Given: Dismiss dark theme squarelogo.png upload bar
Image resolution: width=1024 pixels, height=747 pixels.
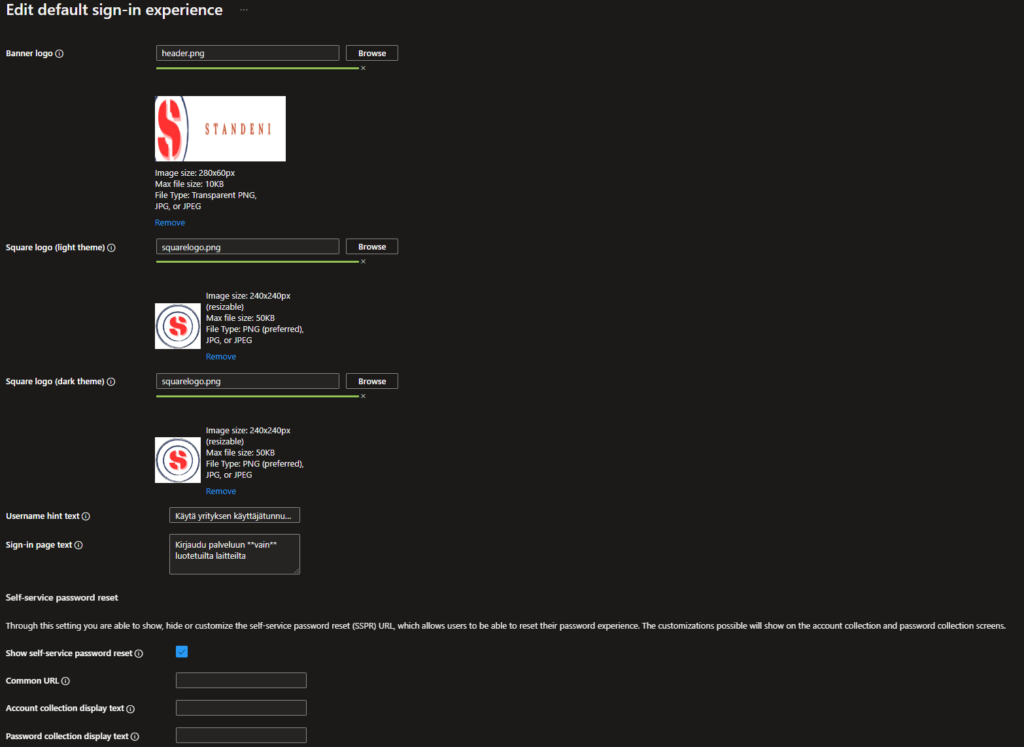Looking at the screenshot, I should (x=363, y=396).
